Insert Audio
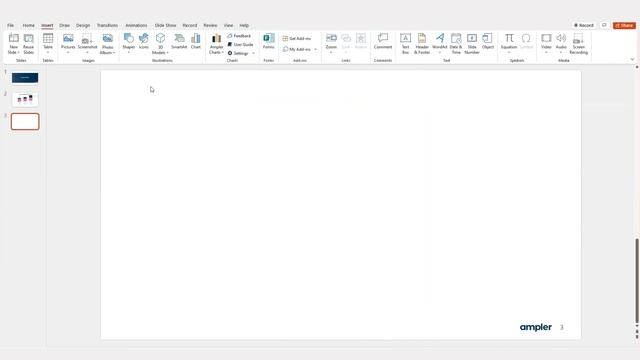Screen dimensions: 640x360 click(x=561, y=44)
